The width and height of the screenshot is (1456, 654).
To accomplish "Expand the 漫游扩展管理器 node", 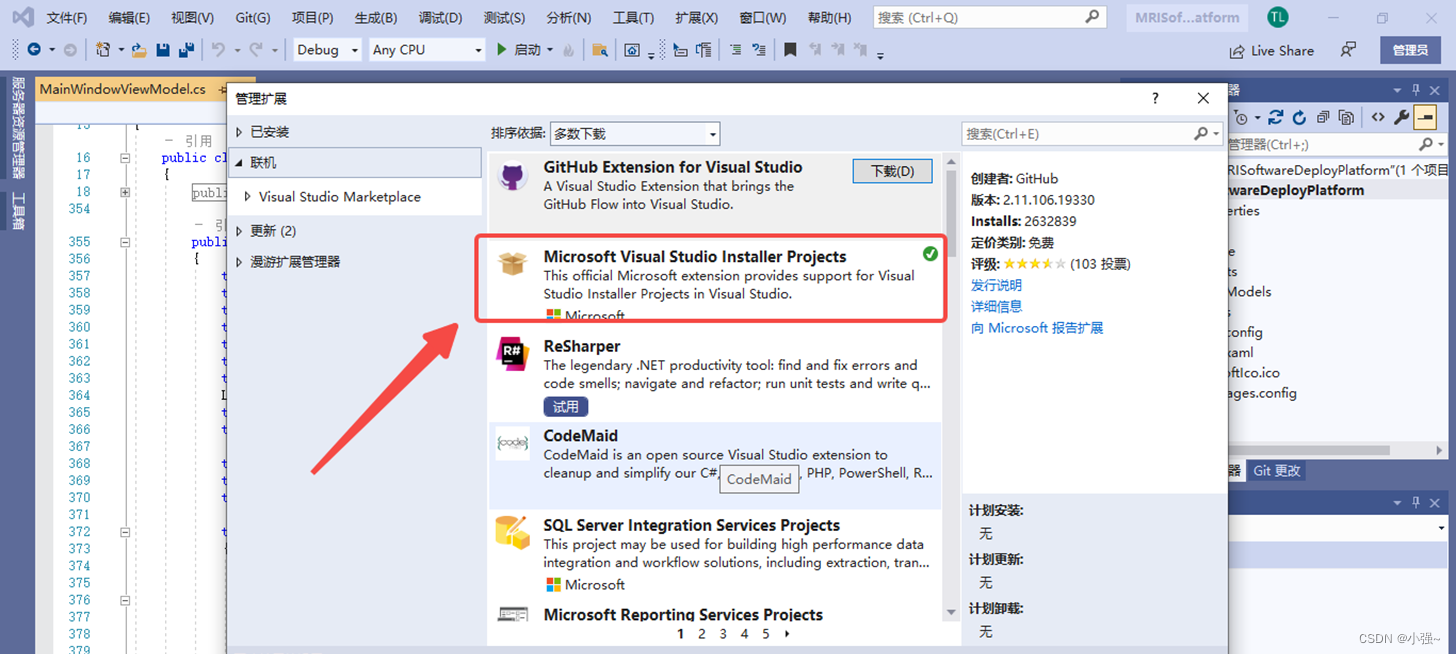I will 239,262.
